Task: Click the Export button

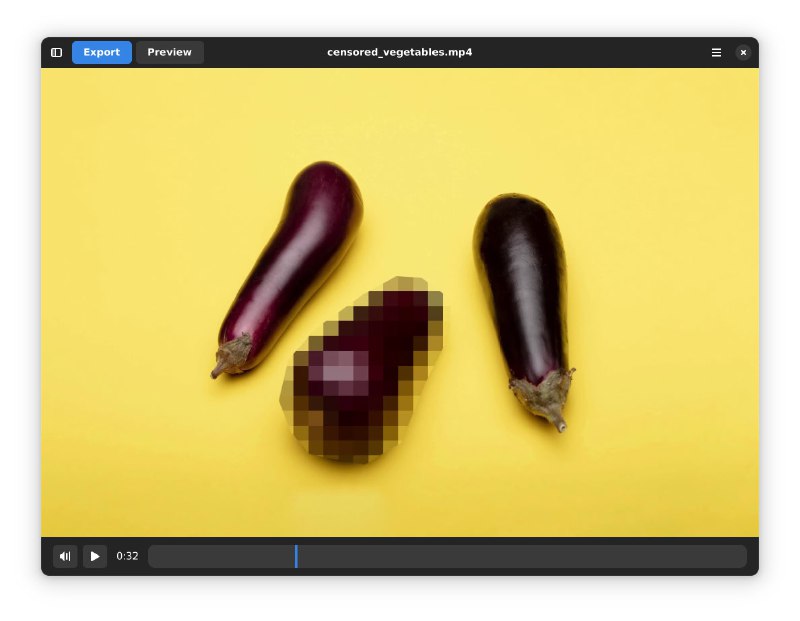Action: 102,53
